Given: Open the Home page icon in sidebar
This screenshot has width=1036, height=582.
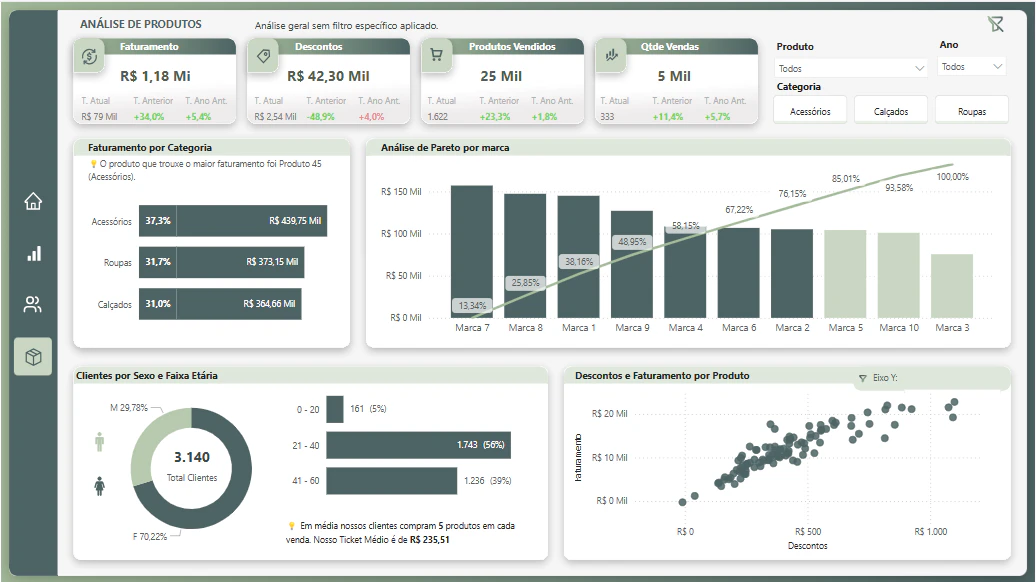Looking at the screenshot, I should pos(33,201).
